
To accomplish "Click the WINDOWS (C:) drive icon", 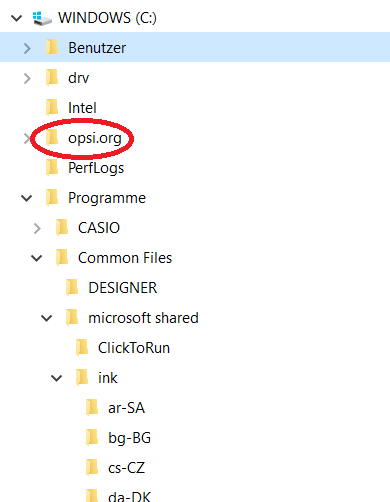I will coord(42,18).
